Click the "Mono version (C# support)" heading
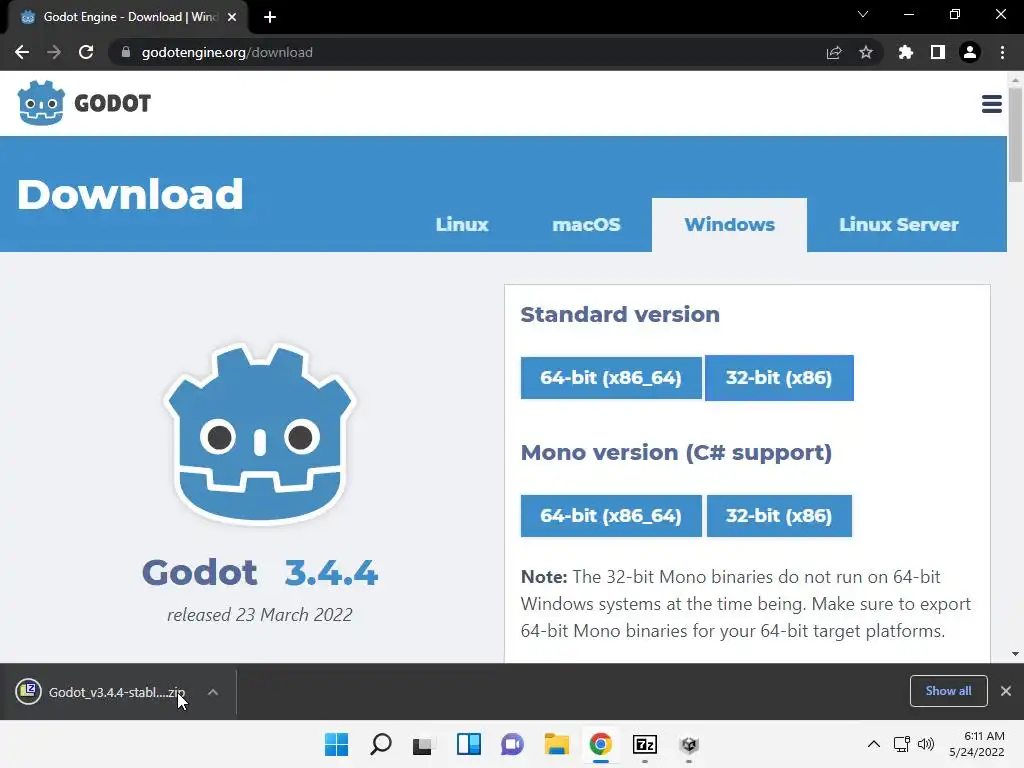Viewport: 1024px width, 768px height. 676,453
